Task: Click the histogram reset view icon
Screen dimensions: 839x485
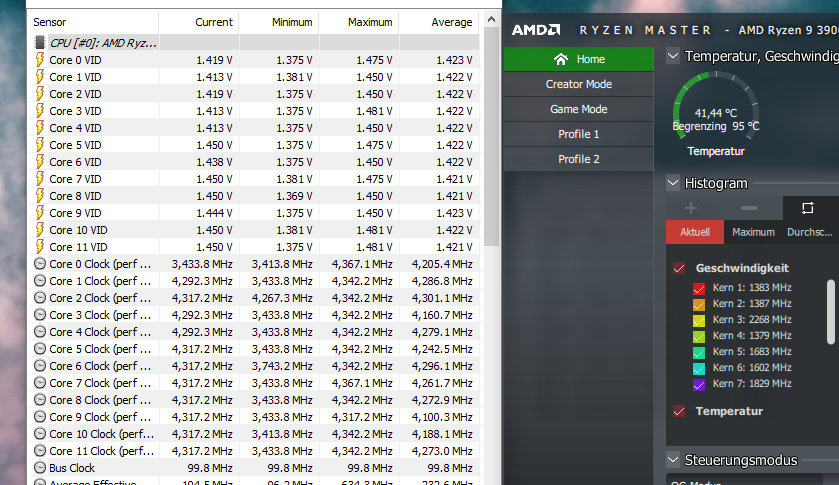Action: (x=807, y=208)
